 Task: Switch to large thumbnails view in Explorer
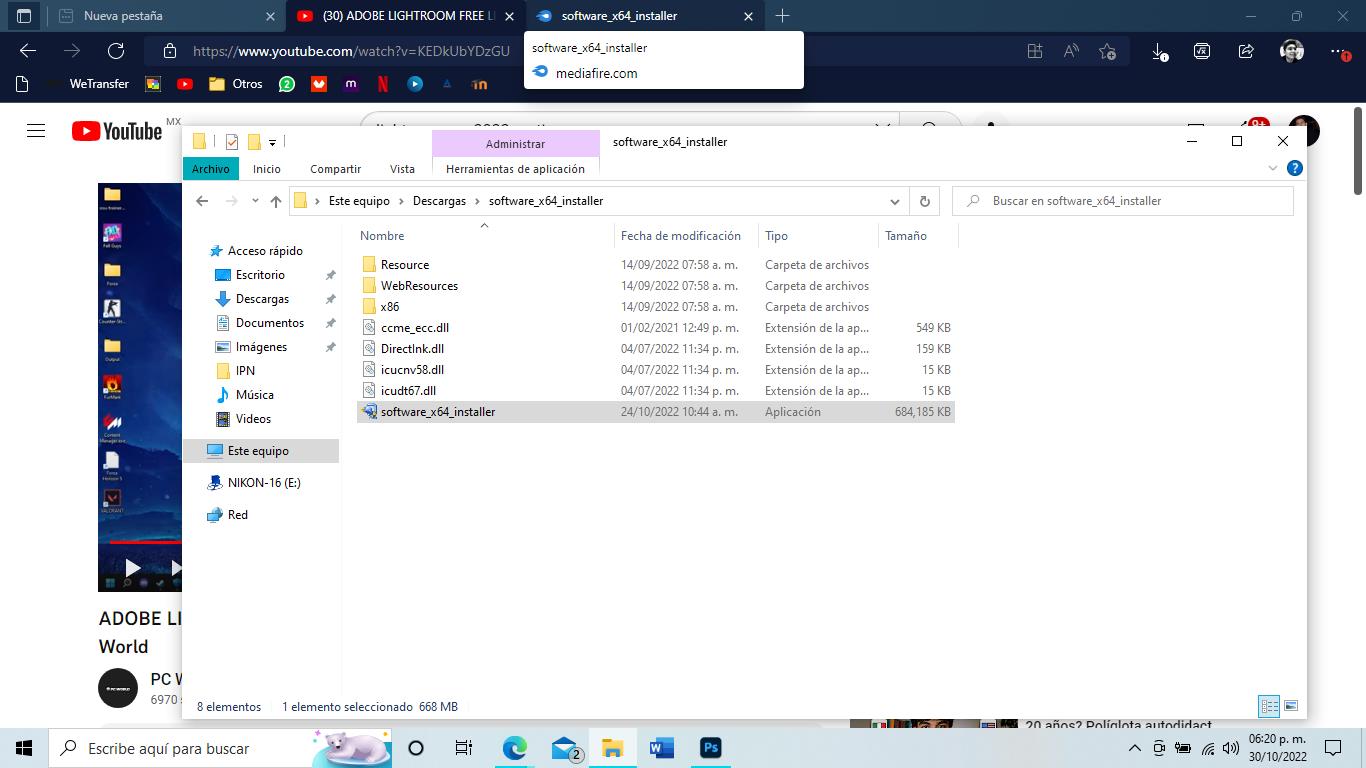click(x=1290, y=706)
